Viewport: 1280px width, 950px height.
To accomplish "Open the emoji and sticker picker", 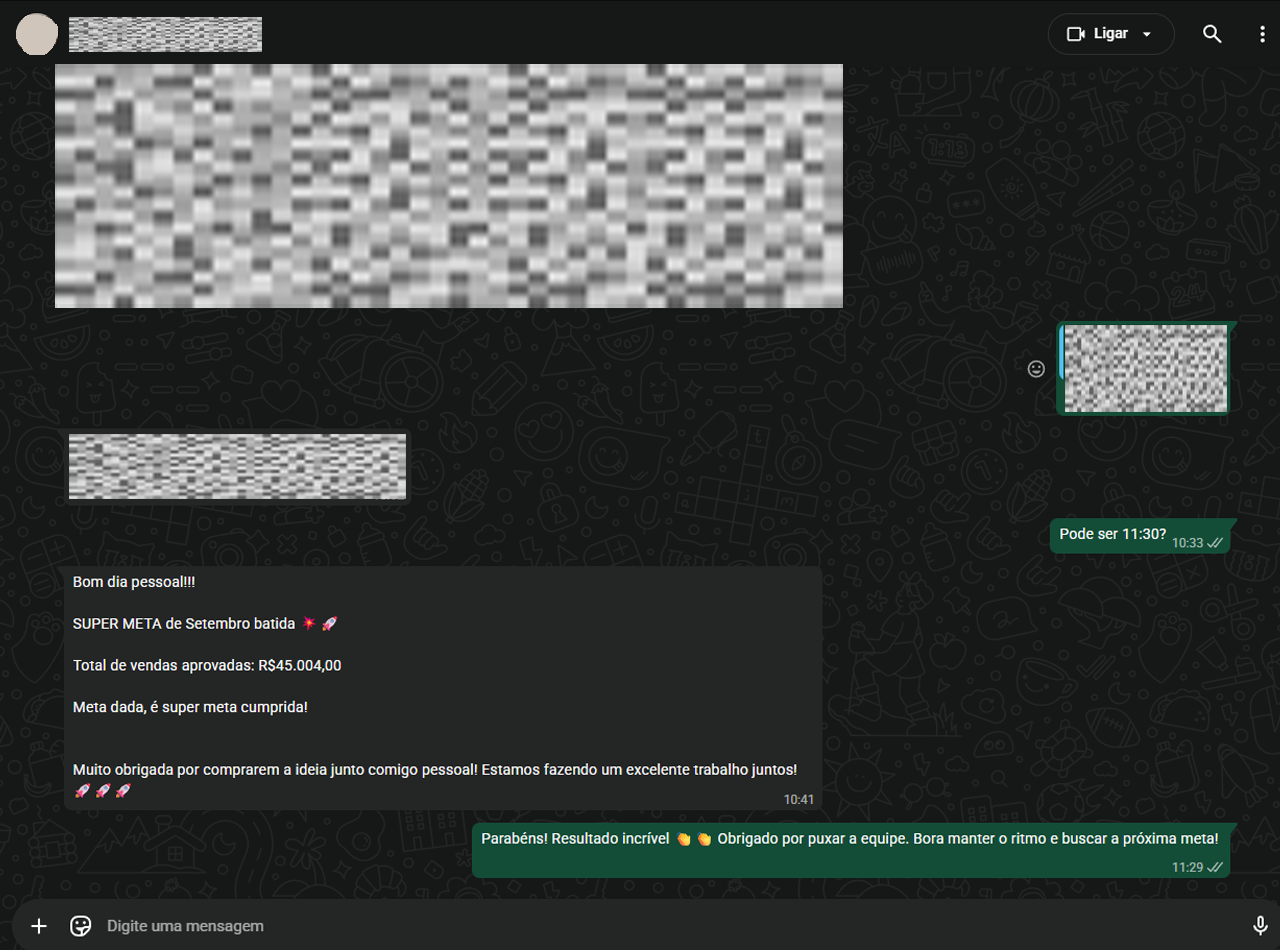I will pyautogui.click(x=81, y=926).
